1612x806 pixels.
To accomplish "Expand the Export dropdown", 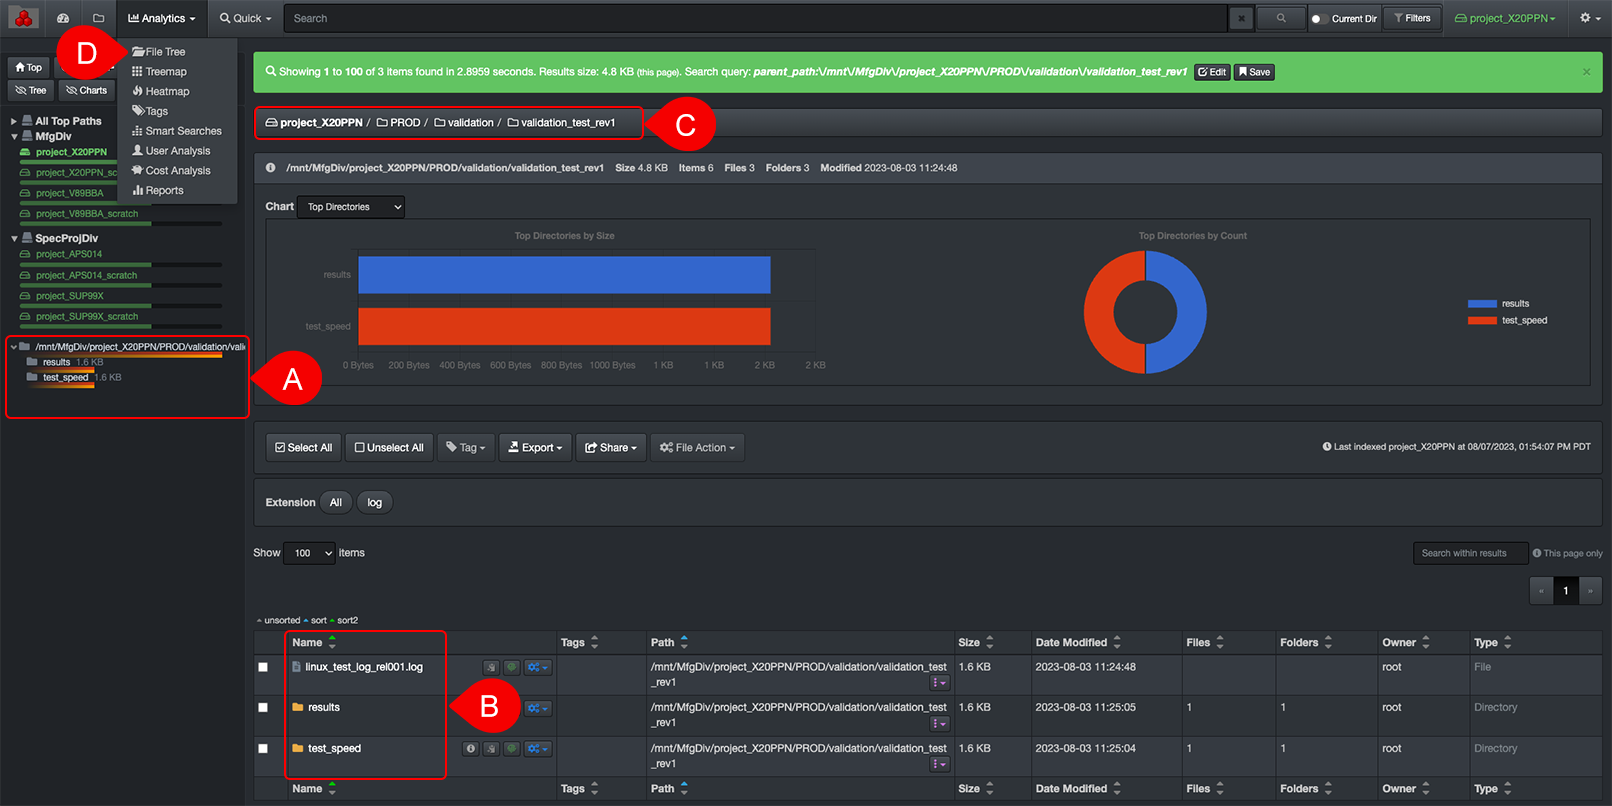I will 536,448.
